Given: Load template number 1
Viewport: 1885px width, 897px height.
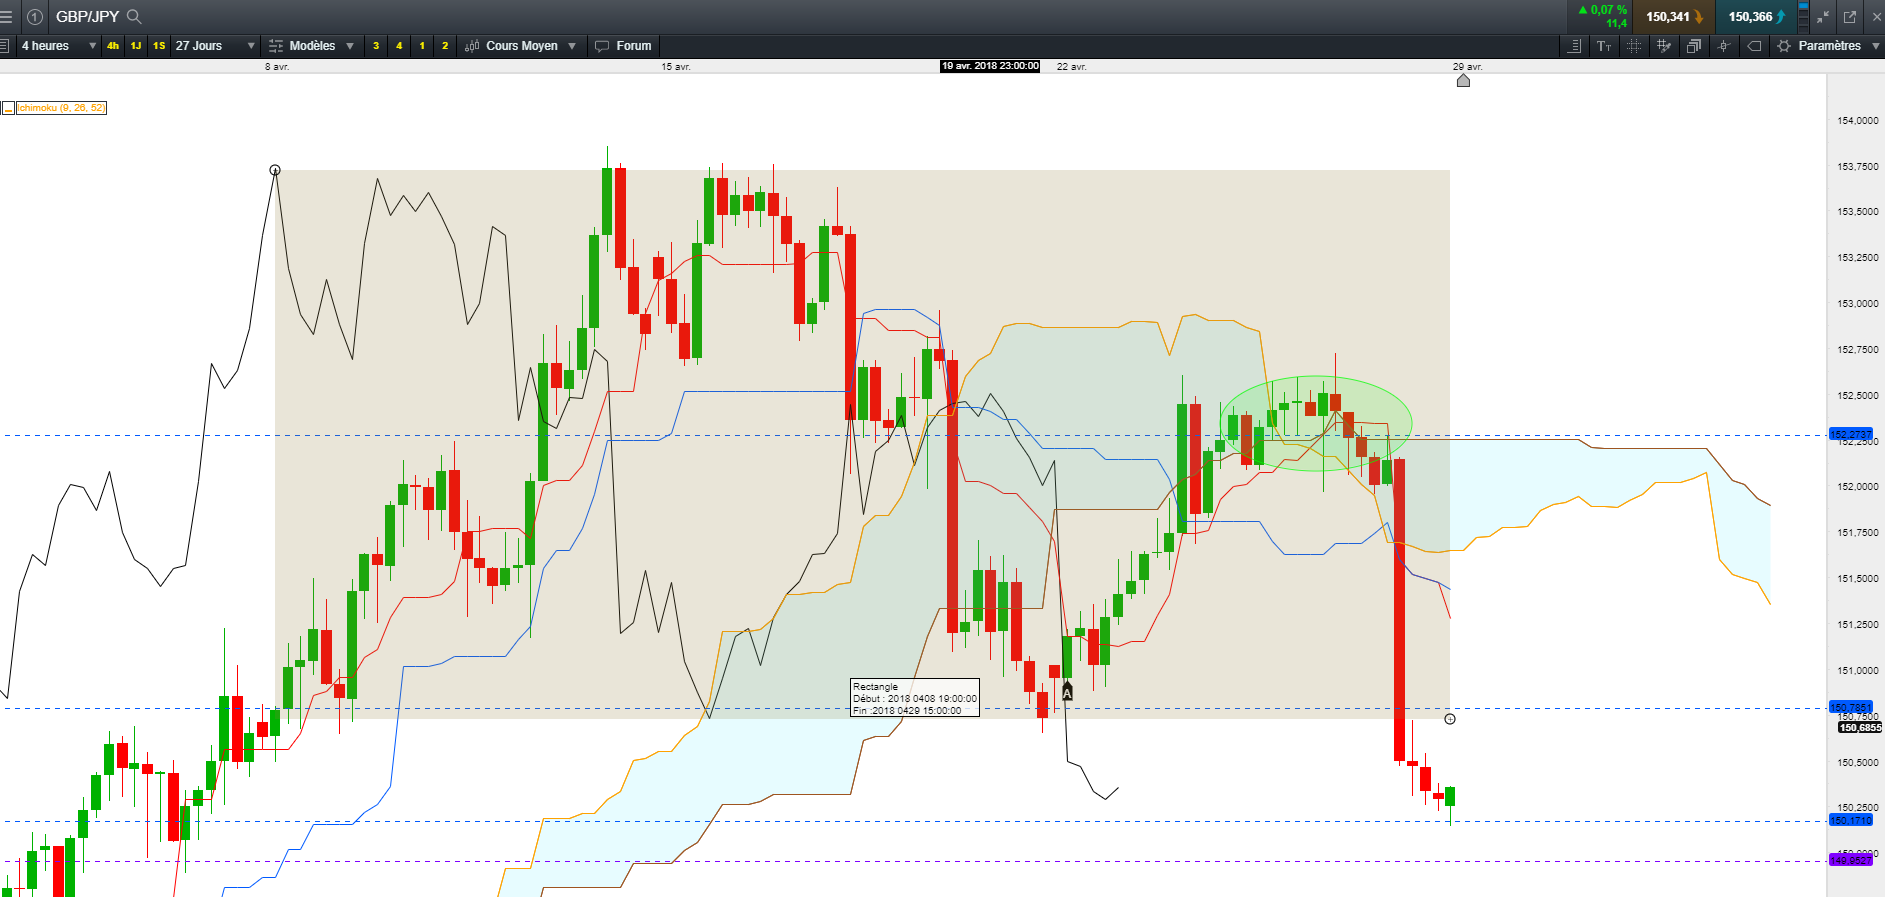Looking at the screenshot, I should 422,46.
